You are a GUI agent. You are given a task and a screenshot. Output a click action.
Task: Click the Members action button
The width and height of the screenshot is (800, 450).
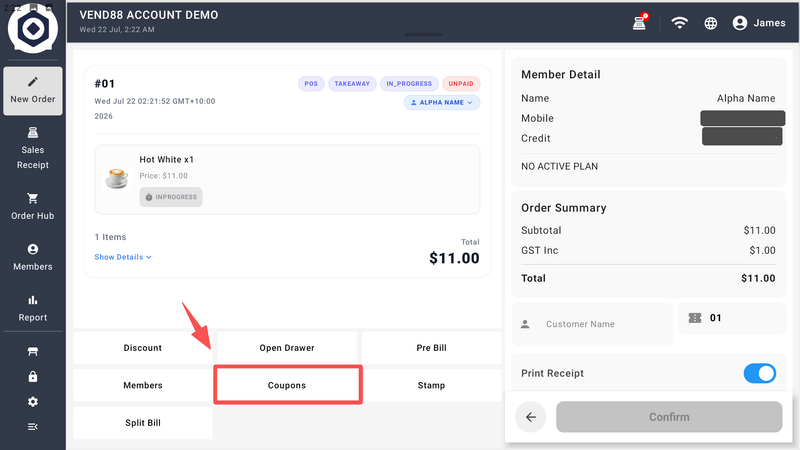point(143,385)
